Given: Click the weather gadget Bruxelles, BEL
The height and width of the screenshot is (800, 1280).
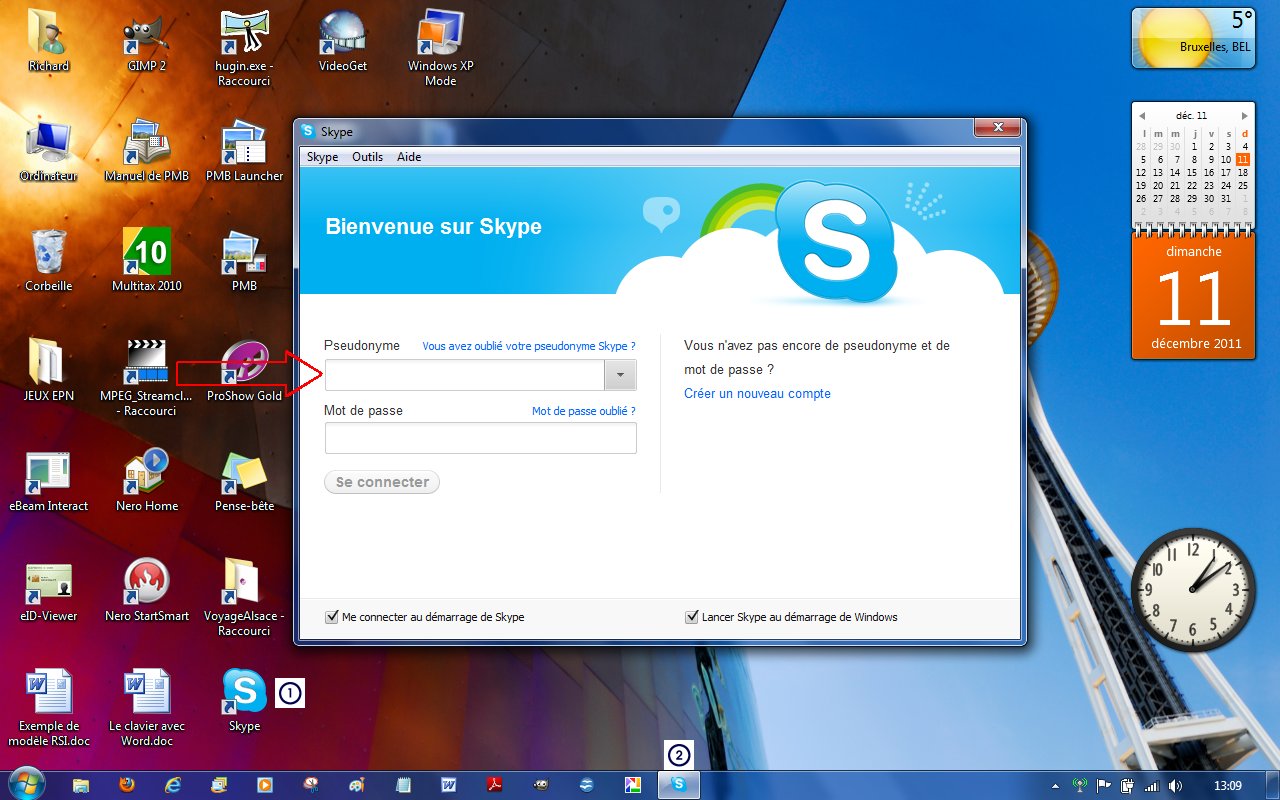Looking at the screenshot, I should [x=1193, y=38].
